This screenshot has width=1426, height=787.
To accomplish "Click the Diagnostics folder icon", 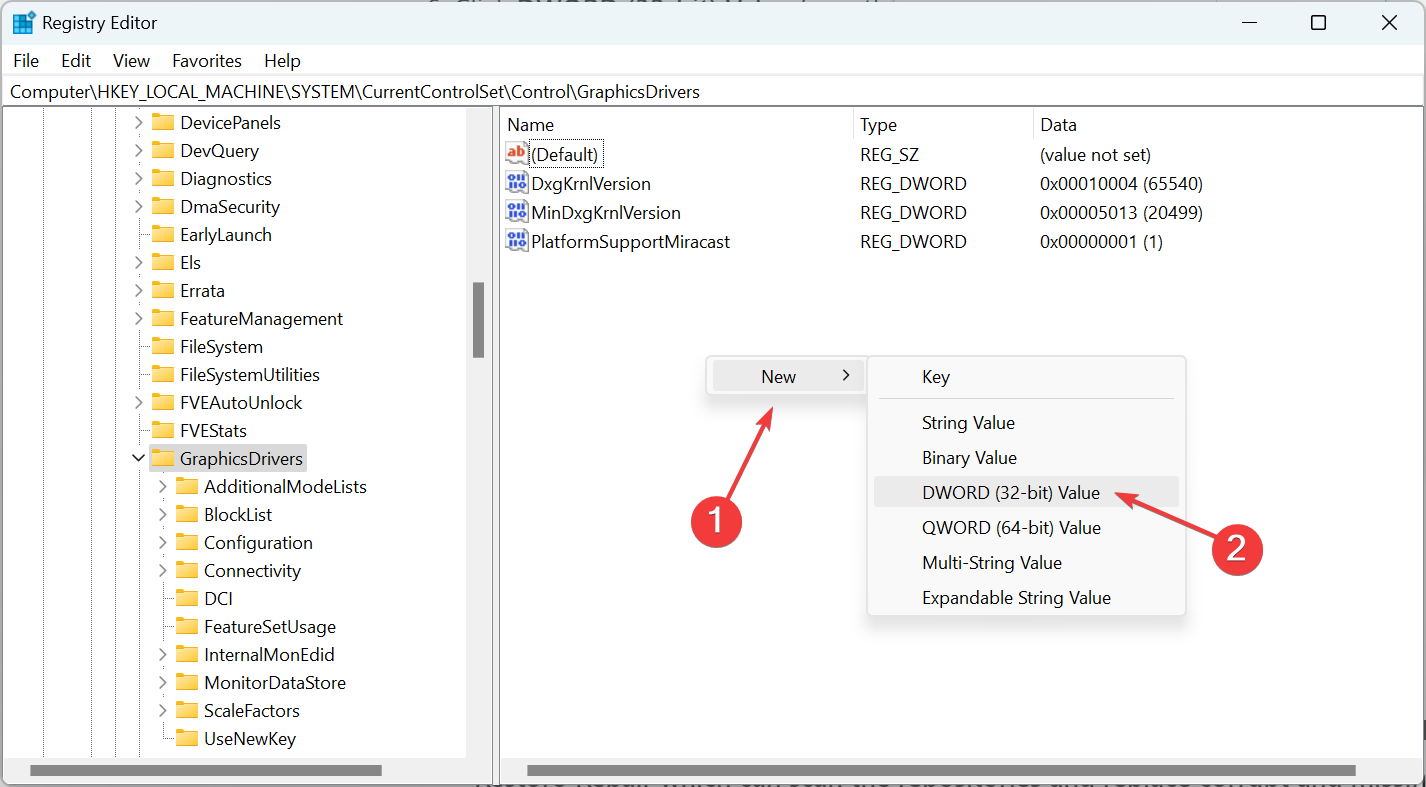I will 163,178.
